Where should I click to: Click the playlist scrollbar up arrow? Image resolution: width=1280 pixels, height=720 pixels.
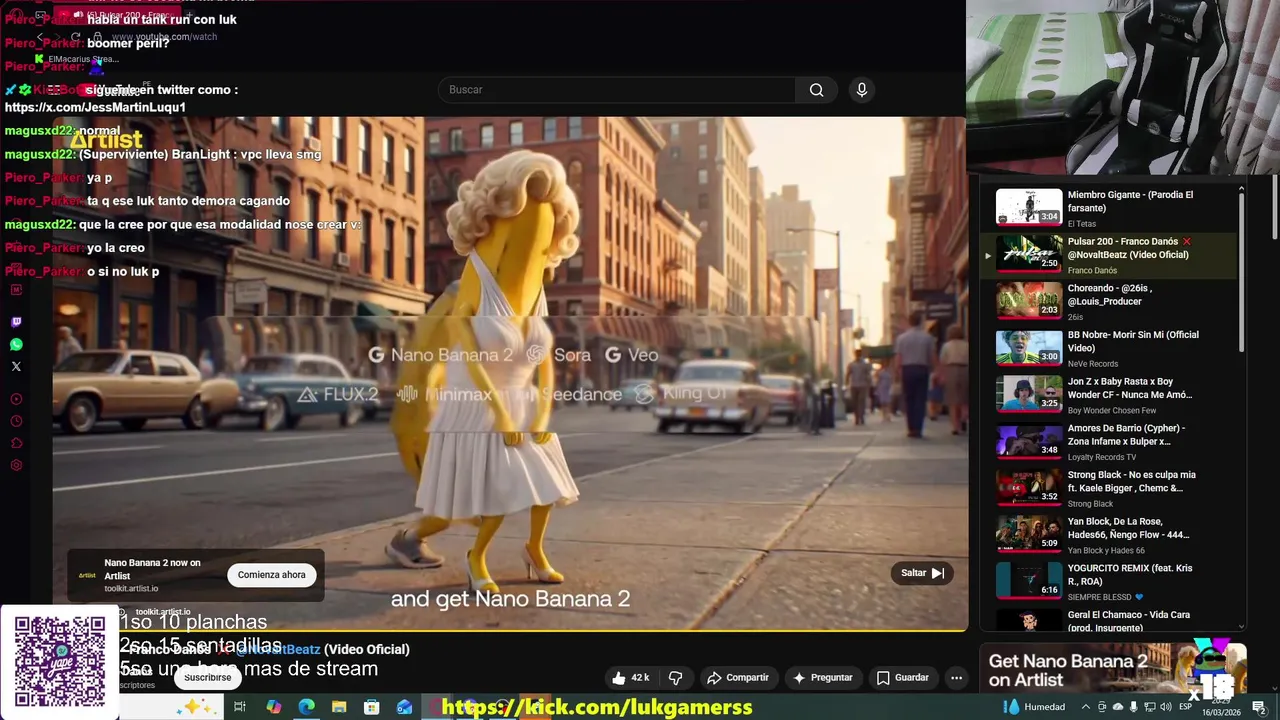[1242, 189]
